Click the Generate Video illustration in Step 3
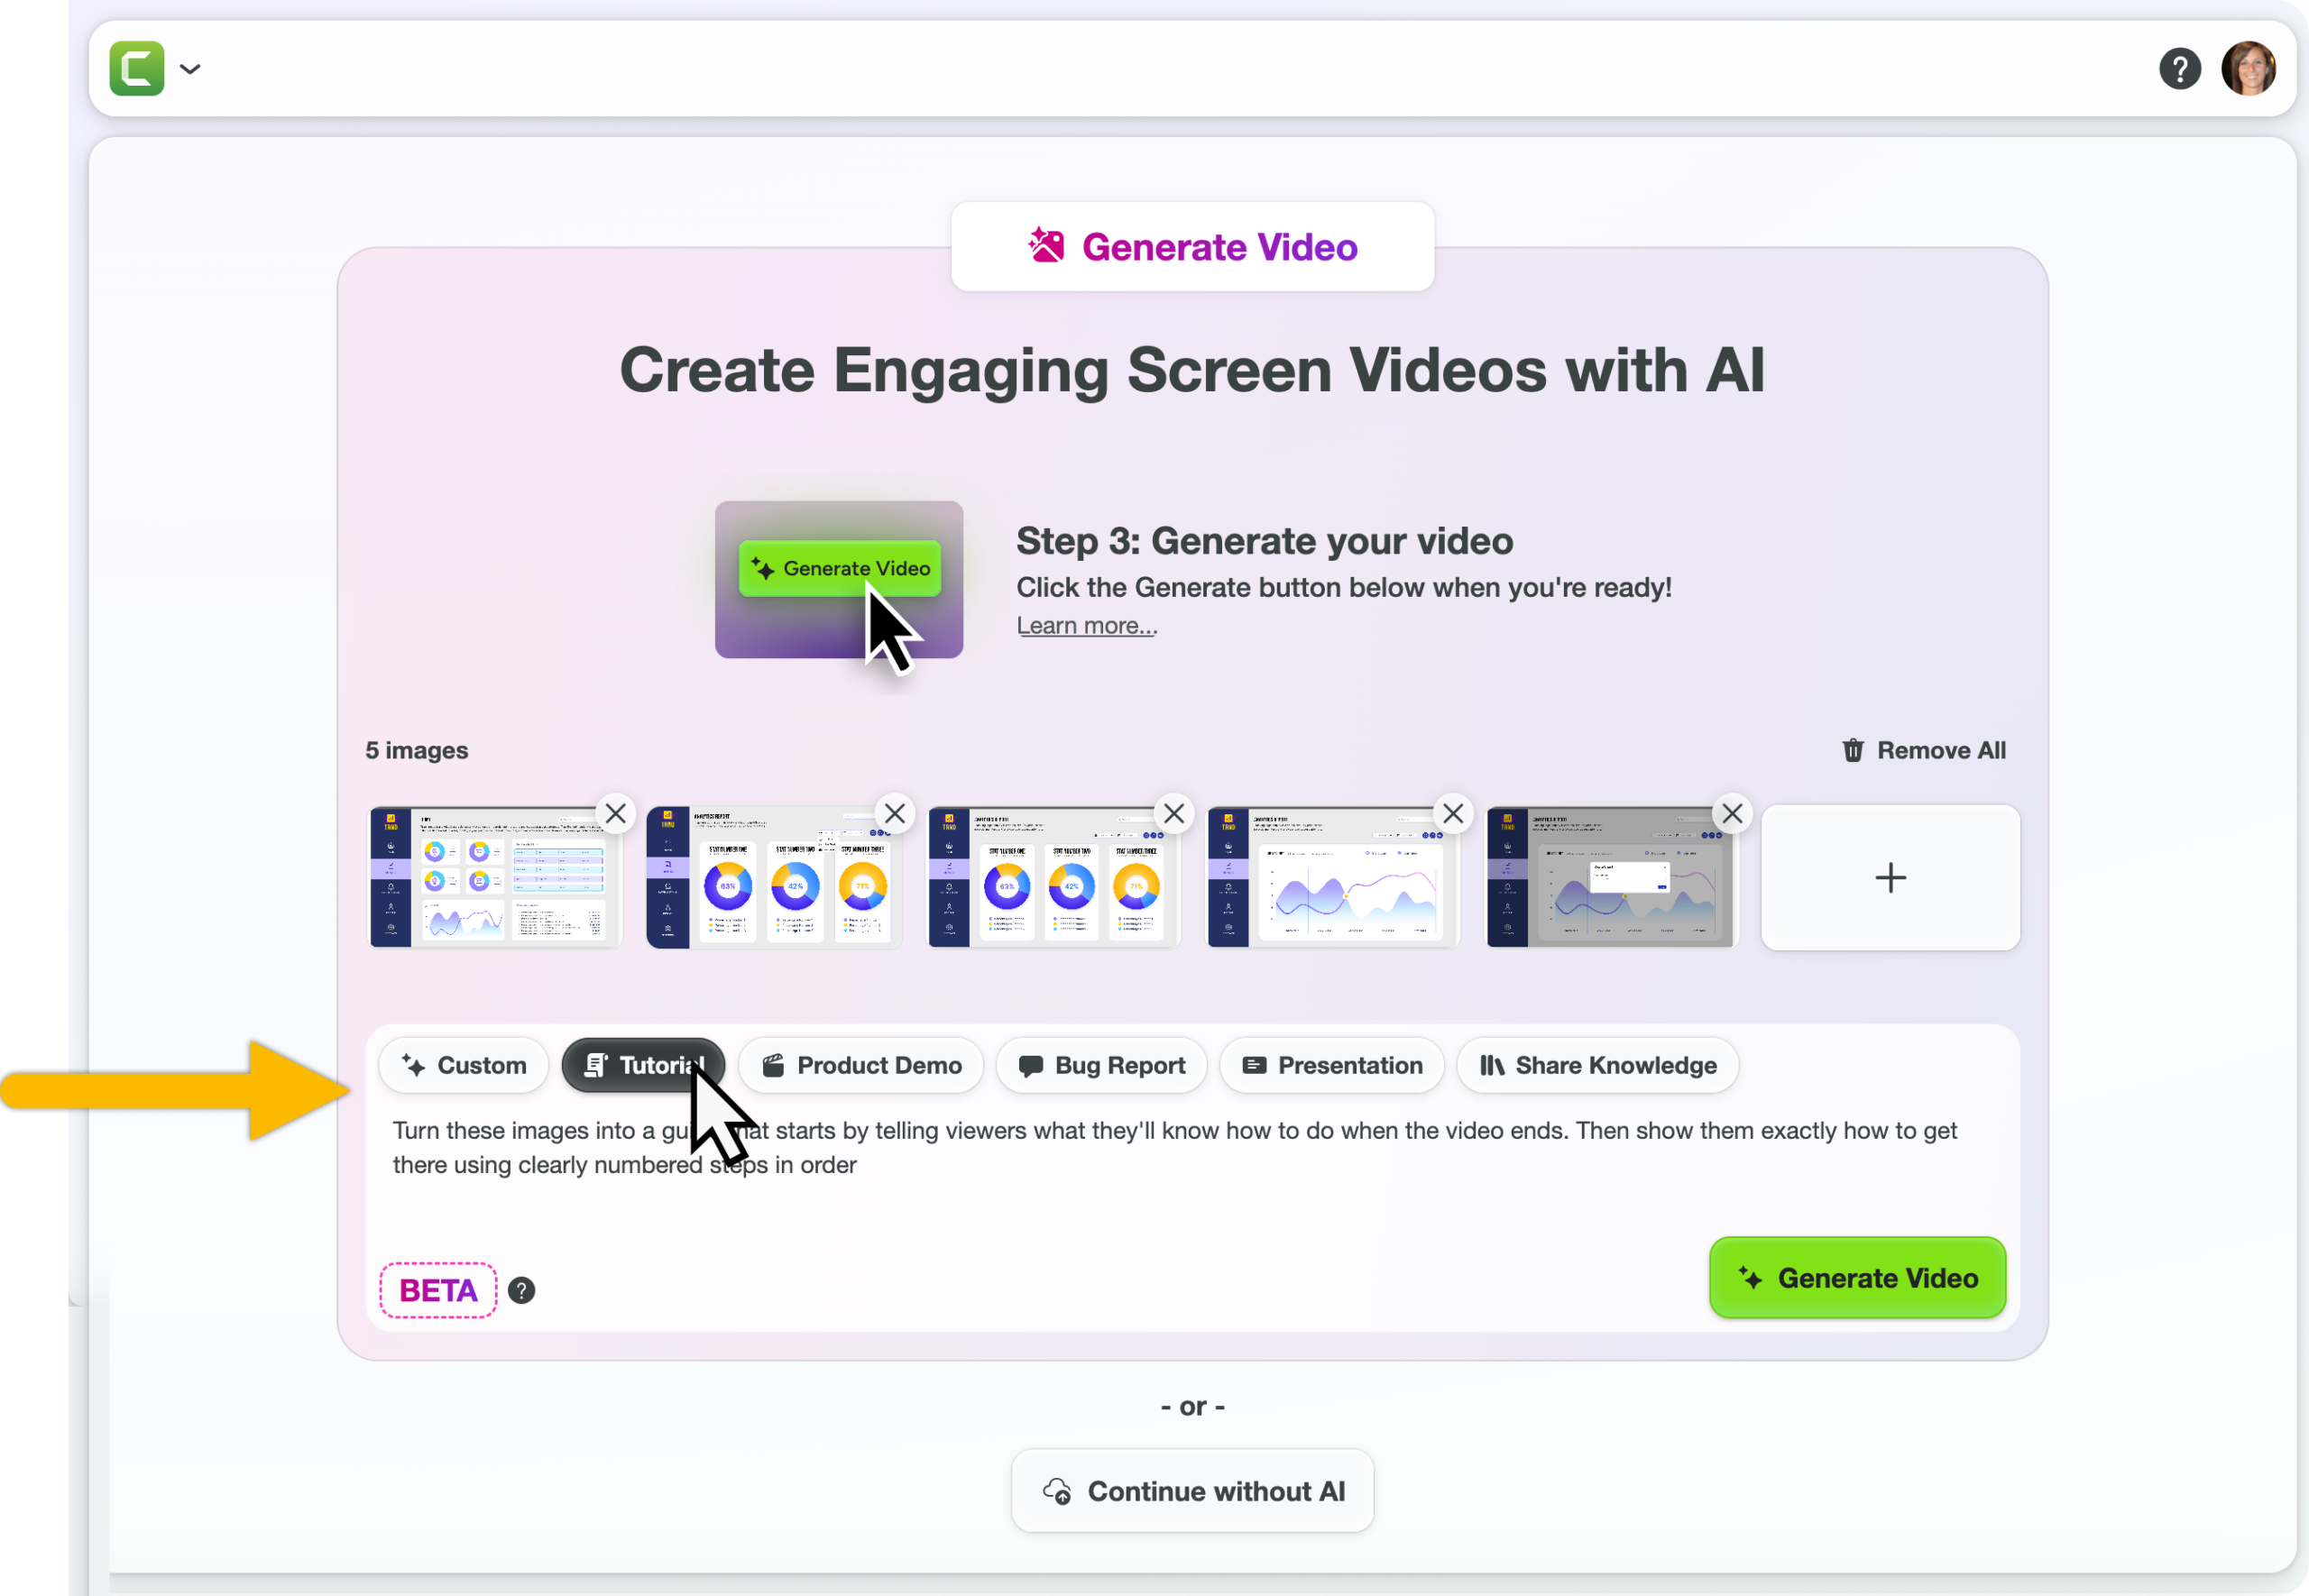The image size is (2309, 1596). point(839,580)
